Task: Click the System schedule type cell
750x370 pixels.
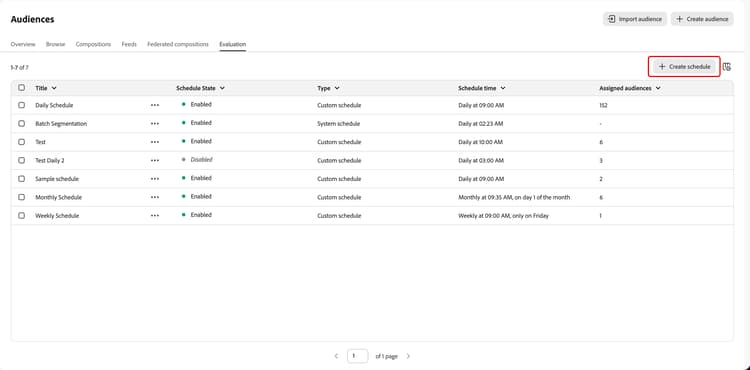Action: tap(339, 123)
